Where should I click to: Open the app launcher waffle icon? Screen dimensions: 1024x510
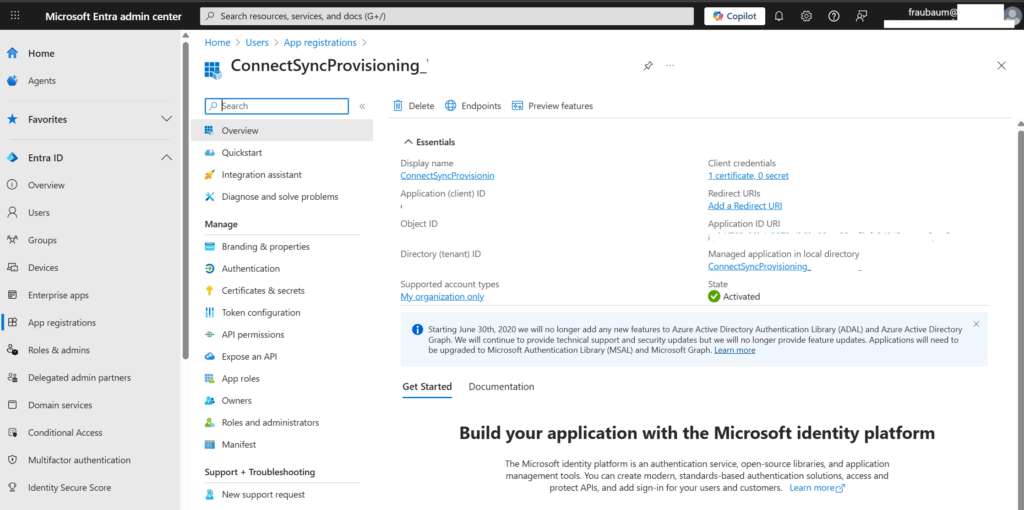pos(15,16)
